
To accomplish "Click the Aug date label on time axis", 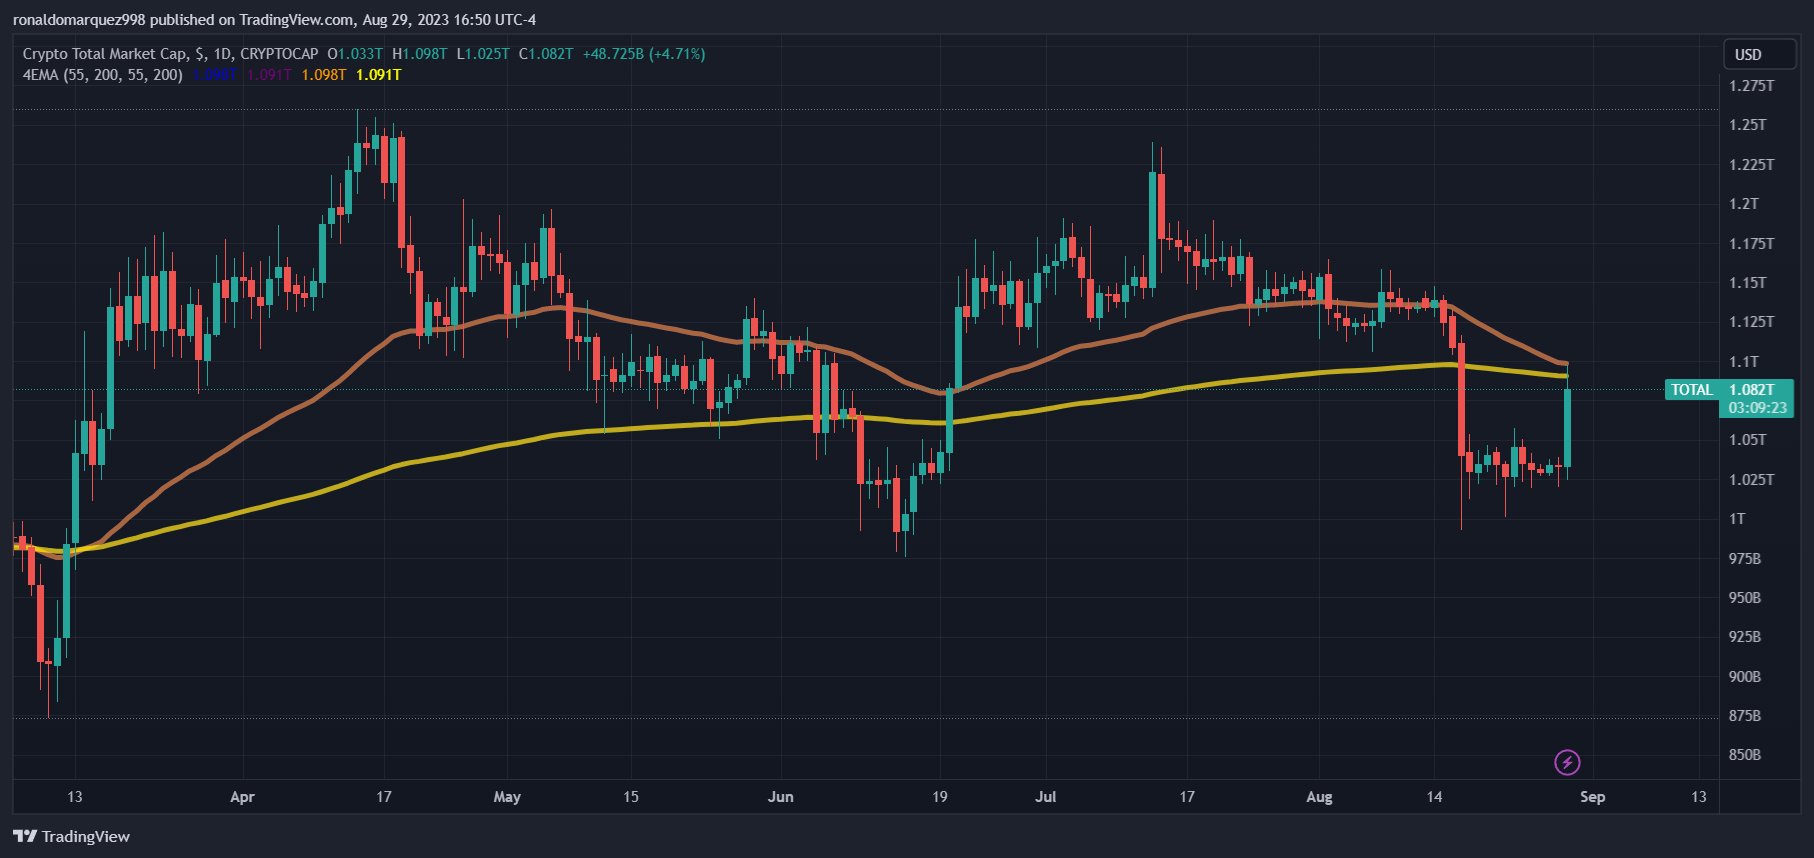I will 1319,797.
